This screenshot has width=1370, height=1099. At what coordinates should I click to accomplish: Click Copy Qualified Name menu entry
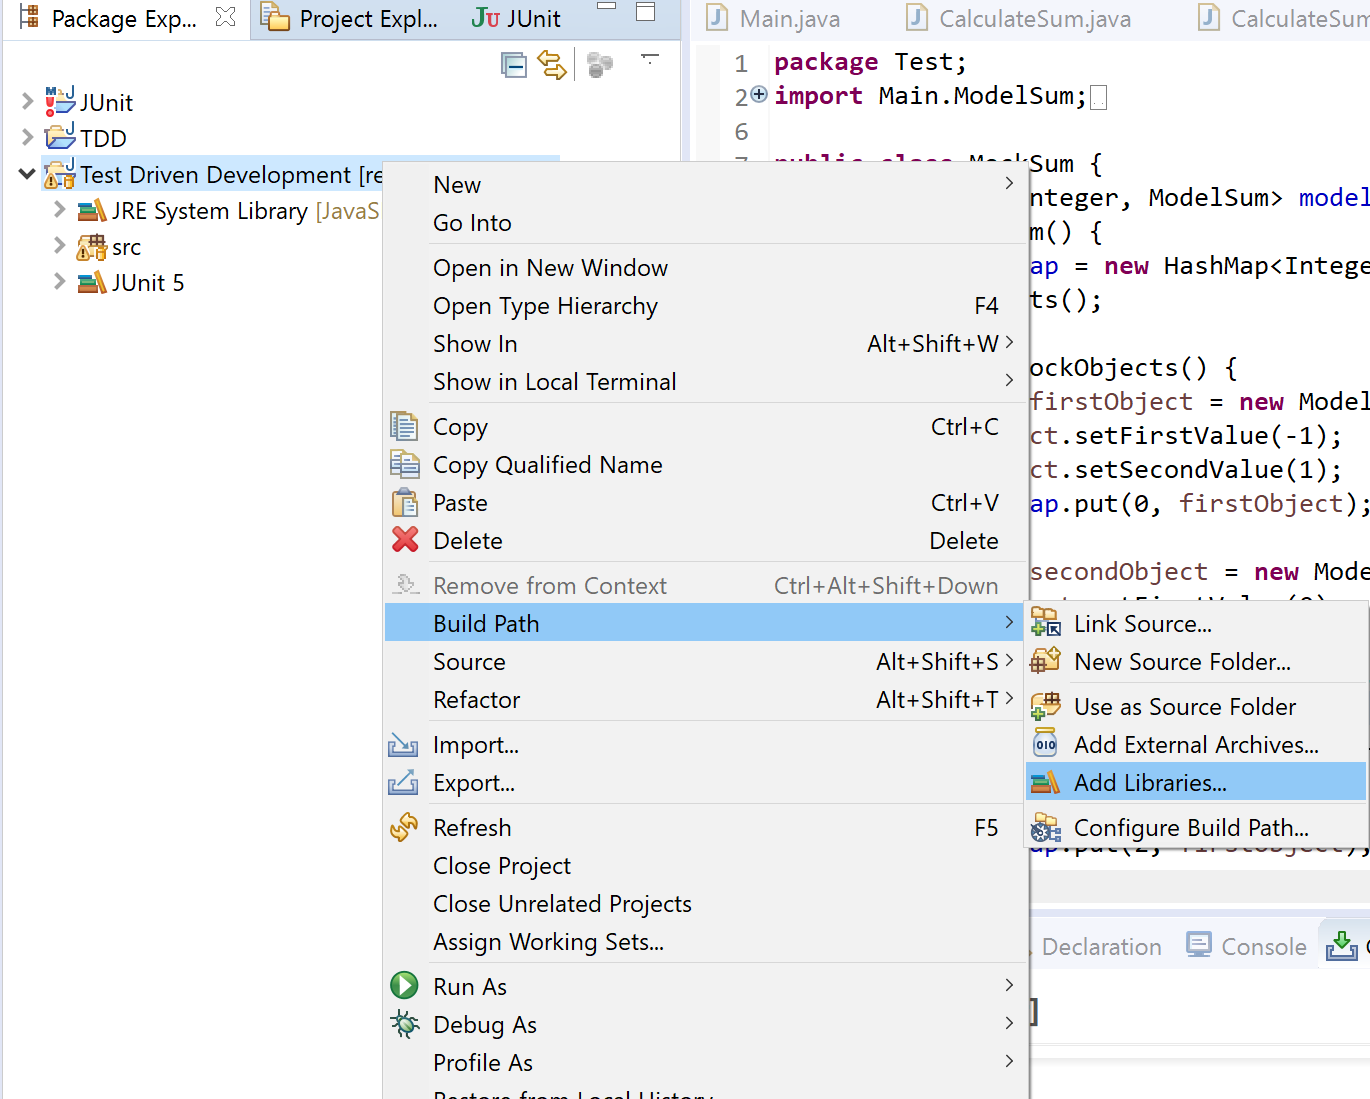click(547, 465)
